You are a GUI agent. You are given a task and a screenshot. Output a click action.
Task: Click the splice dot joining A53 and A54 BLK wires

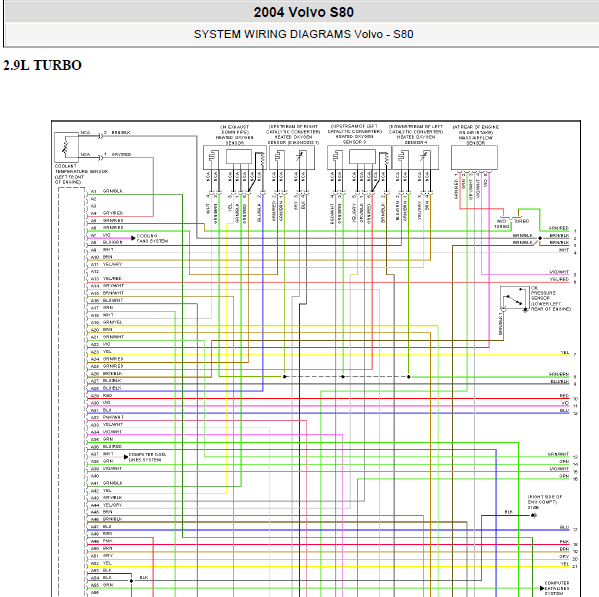point(131,581)
